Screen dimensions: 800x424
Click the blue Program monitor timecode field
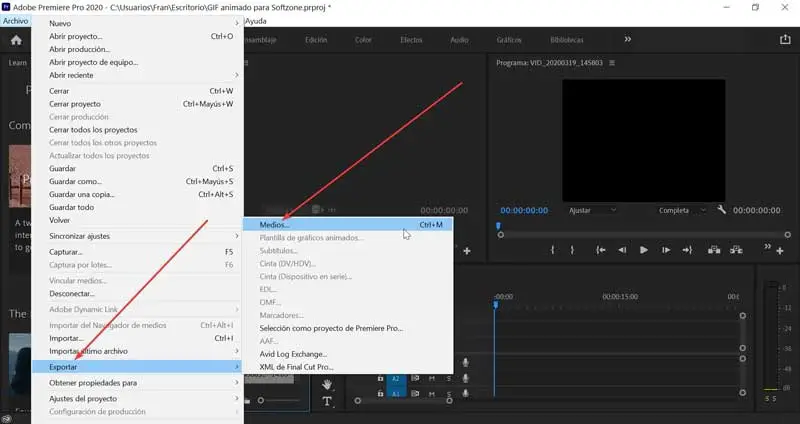click(524, 210)
